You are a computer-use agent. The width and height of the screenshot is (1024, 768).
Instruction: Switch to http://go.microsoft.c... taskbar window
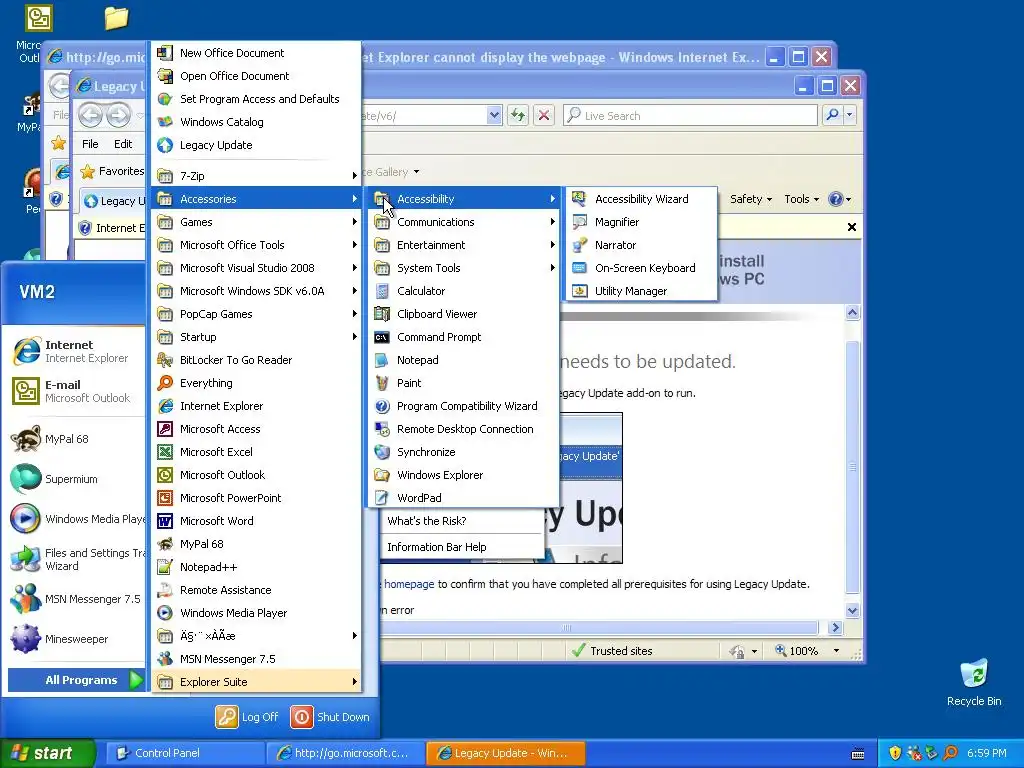coord(345,753)
